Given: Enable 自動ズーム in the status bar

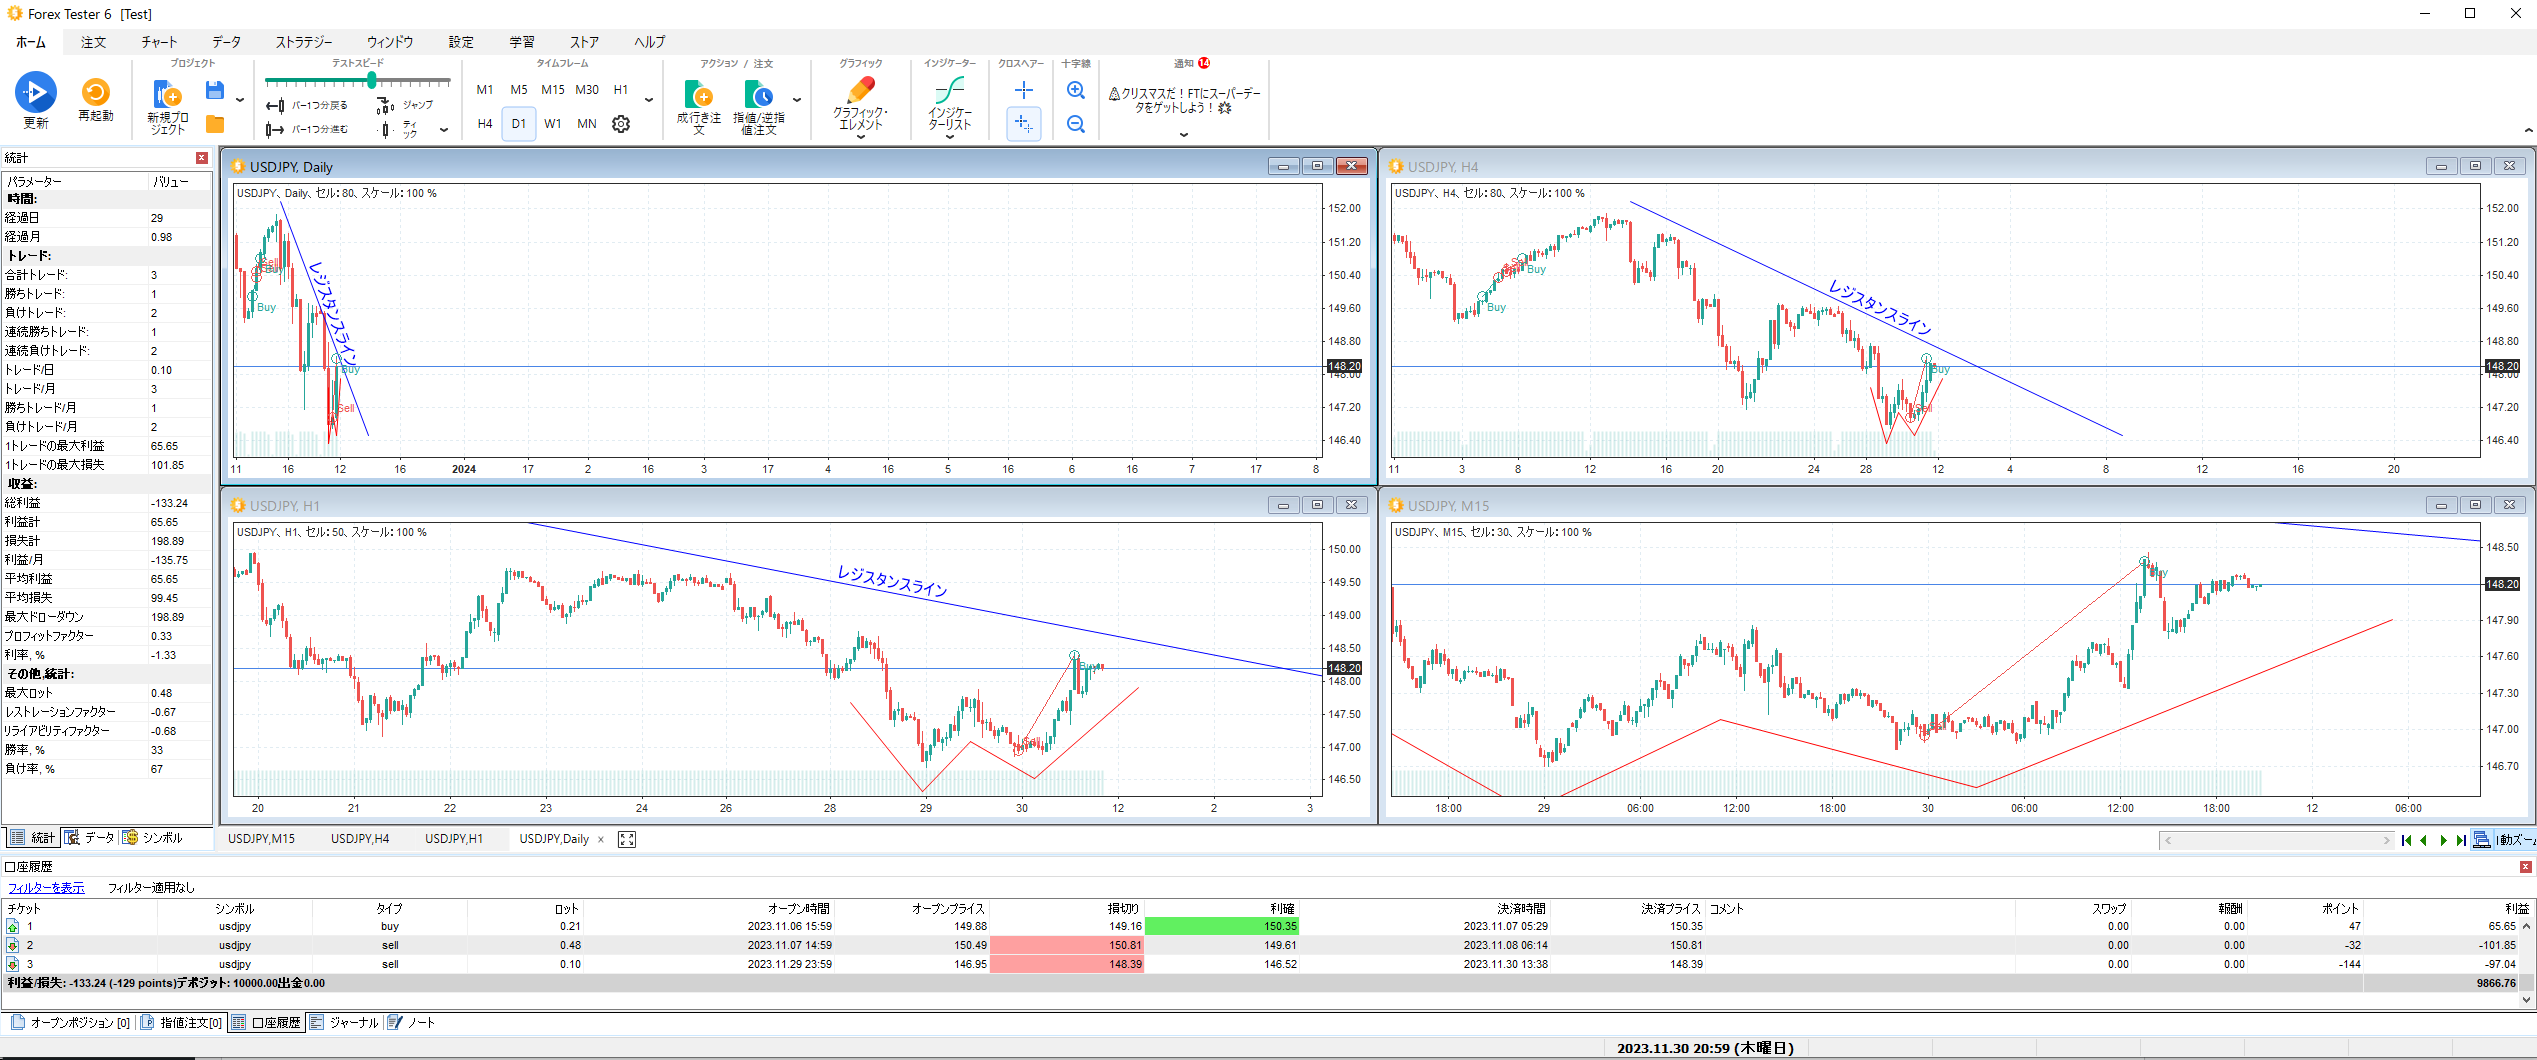Looking at the screenshot, I should tap(2510, 840).
